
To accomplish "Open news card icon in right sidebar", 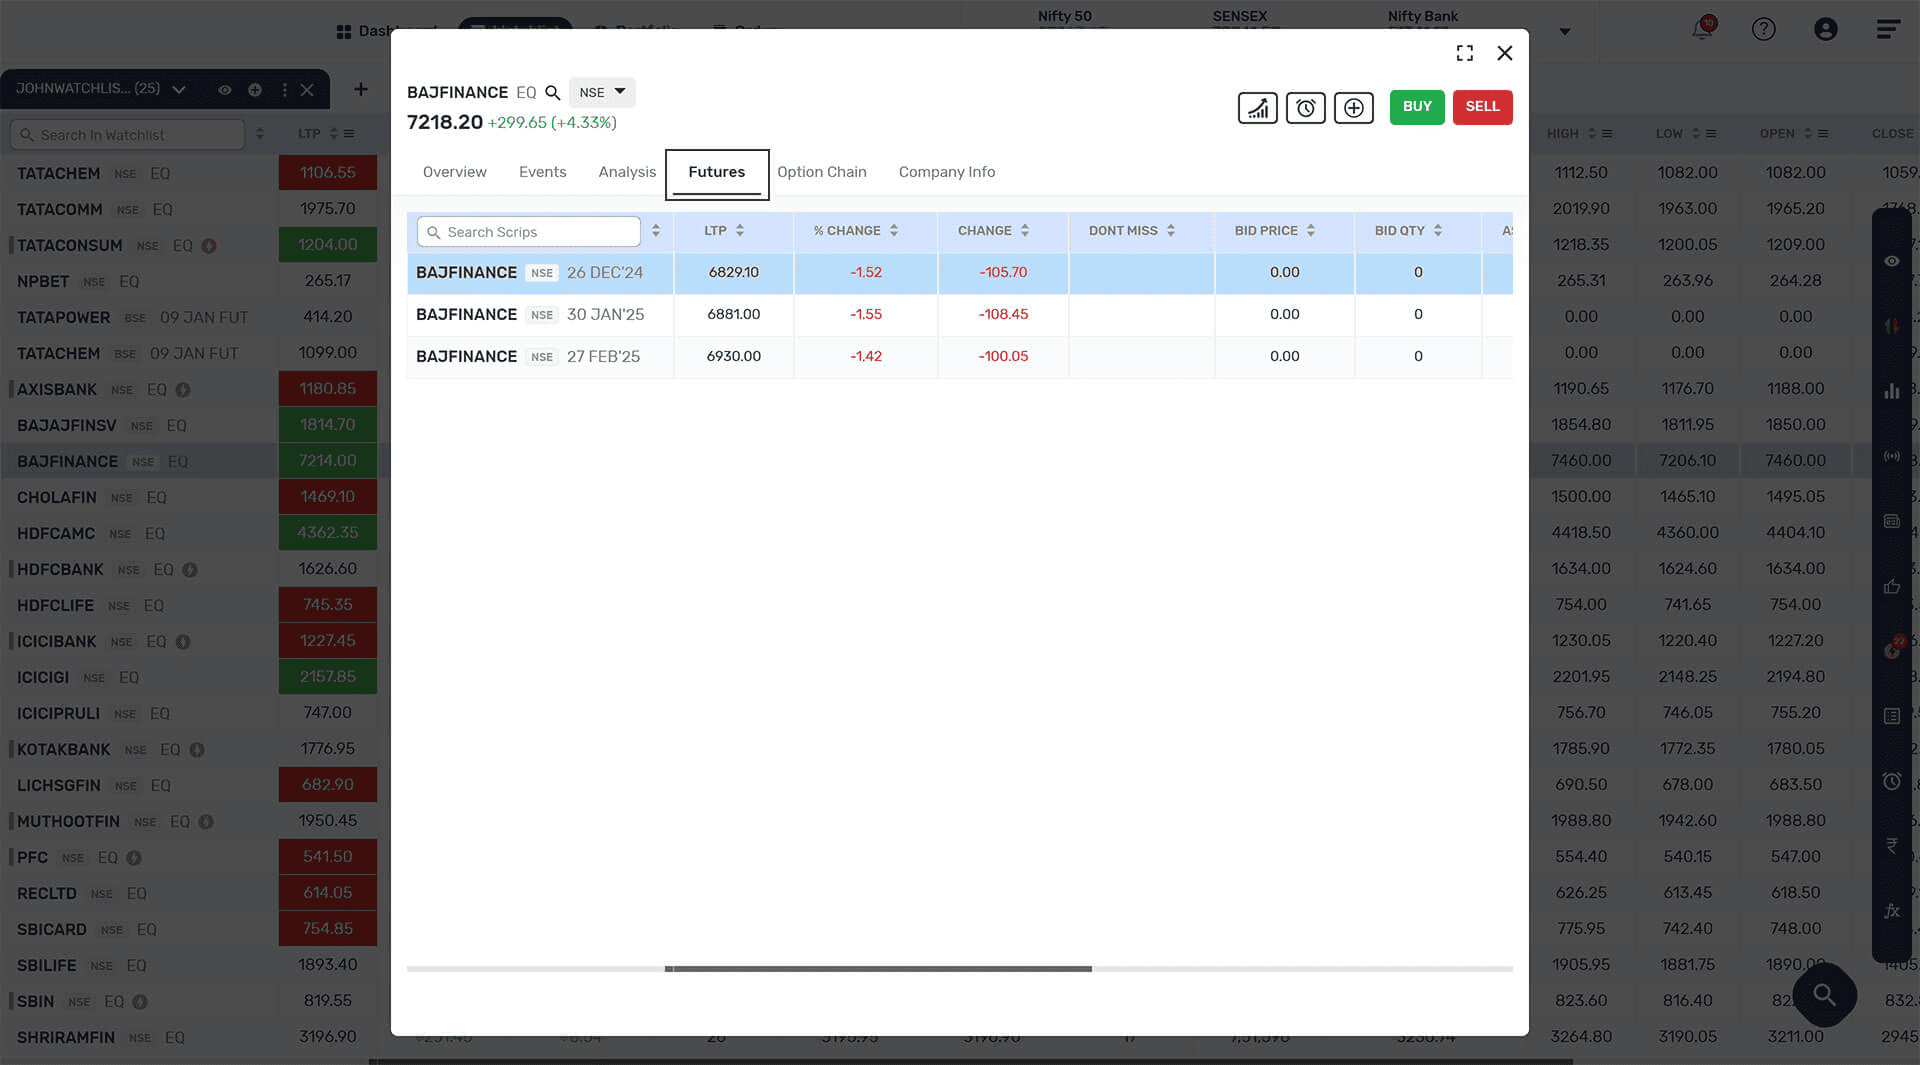I will click(x=1891, y=521).
